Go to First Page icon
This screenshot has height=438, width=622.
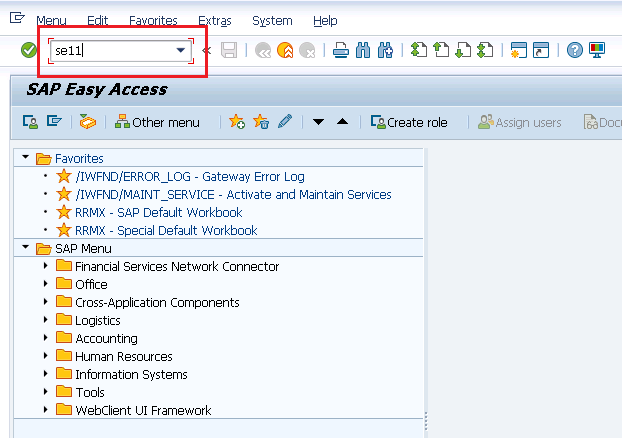419,50
